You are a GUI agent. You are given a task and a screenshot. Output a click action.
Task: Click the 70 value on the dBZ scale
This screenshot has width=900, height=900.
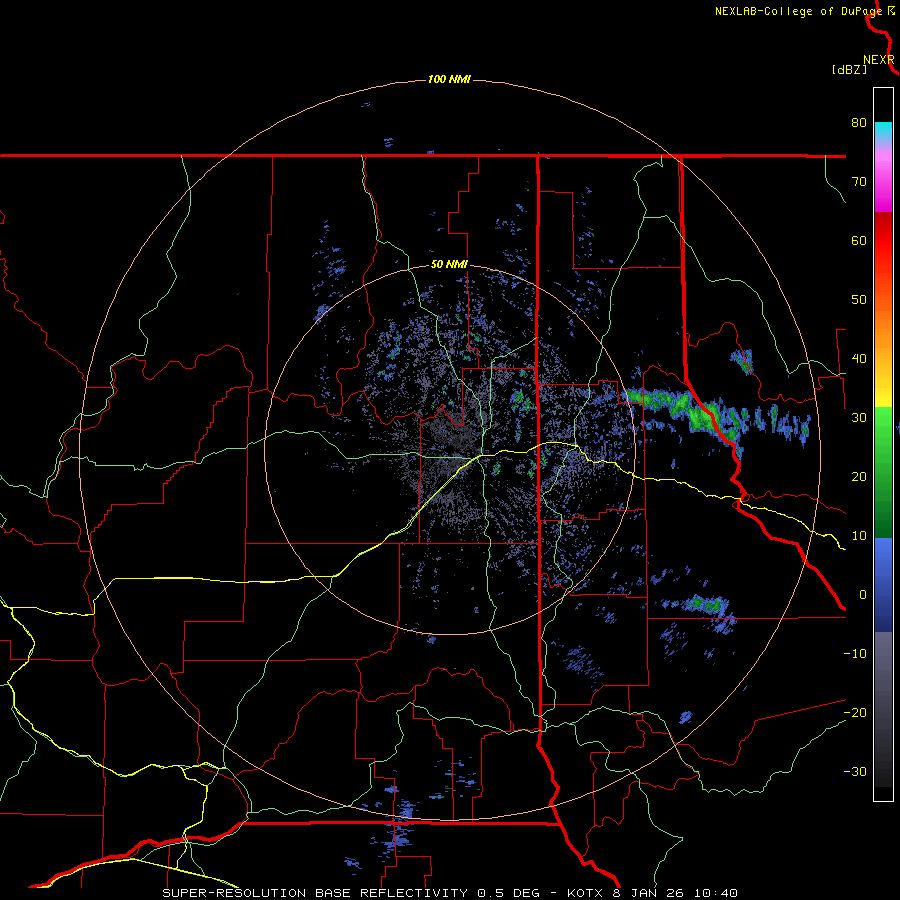(x=859, y=181)
